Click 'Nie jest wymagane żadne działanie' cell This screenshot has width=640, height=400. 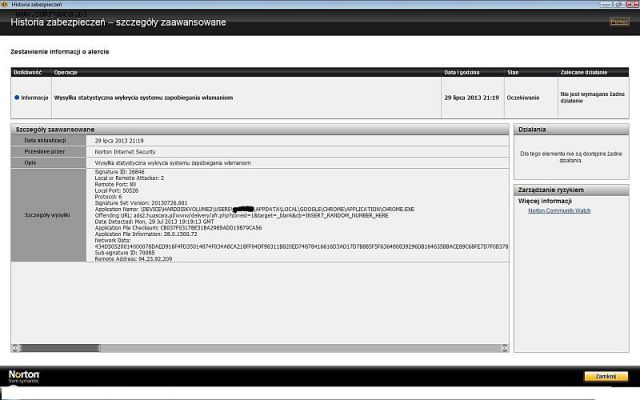[x=592, y=97]
